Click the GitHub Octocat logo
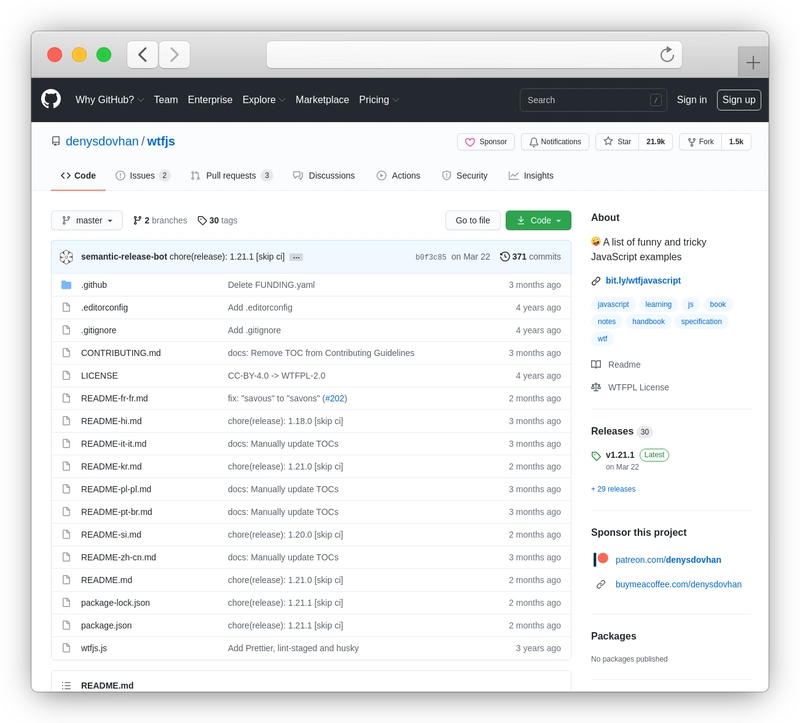 (51, 99)
